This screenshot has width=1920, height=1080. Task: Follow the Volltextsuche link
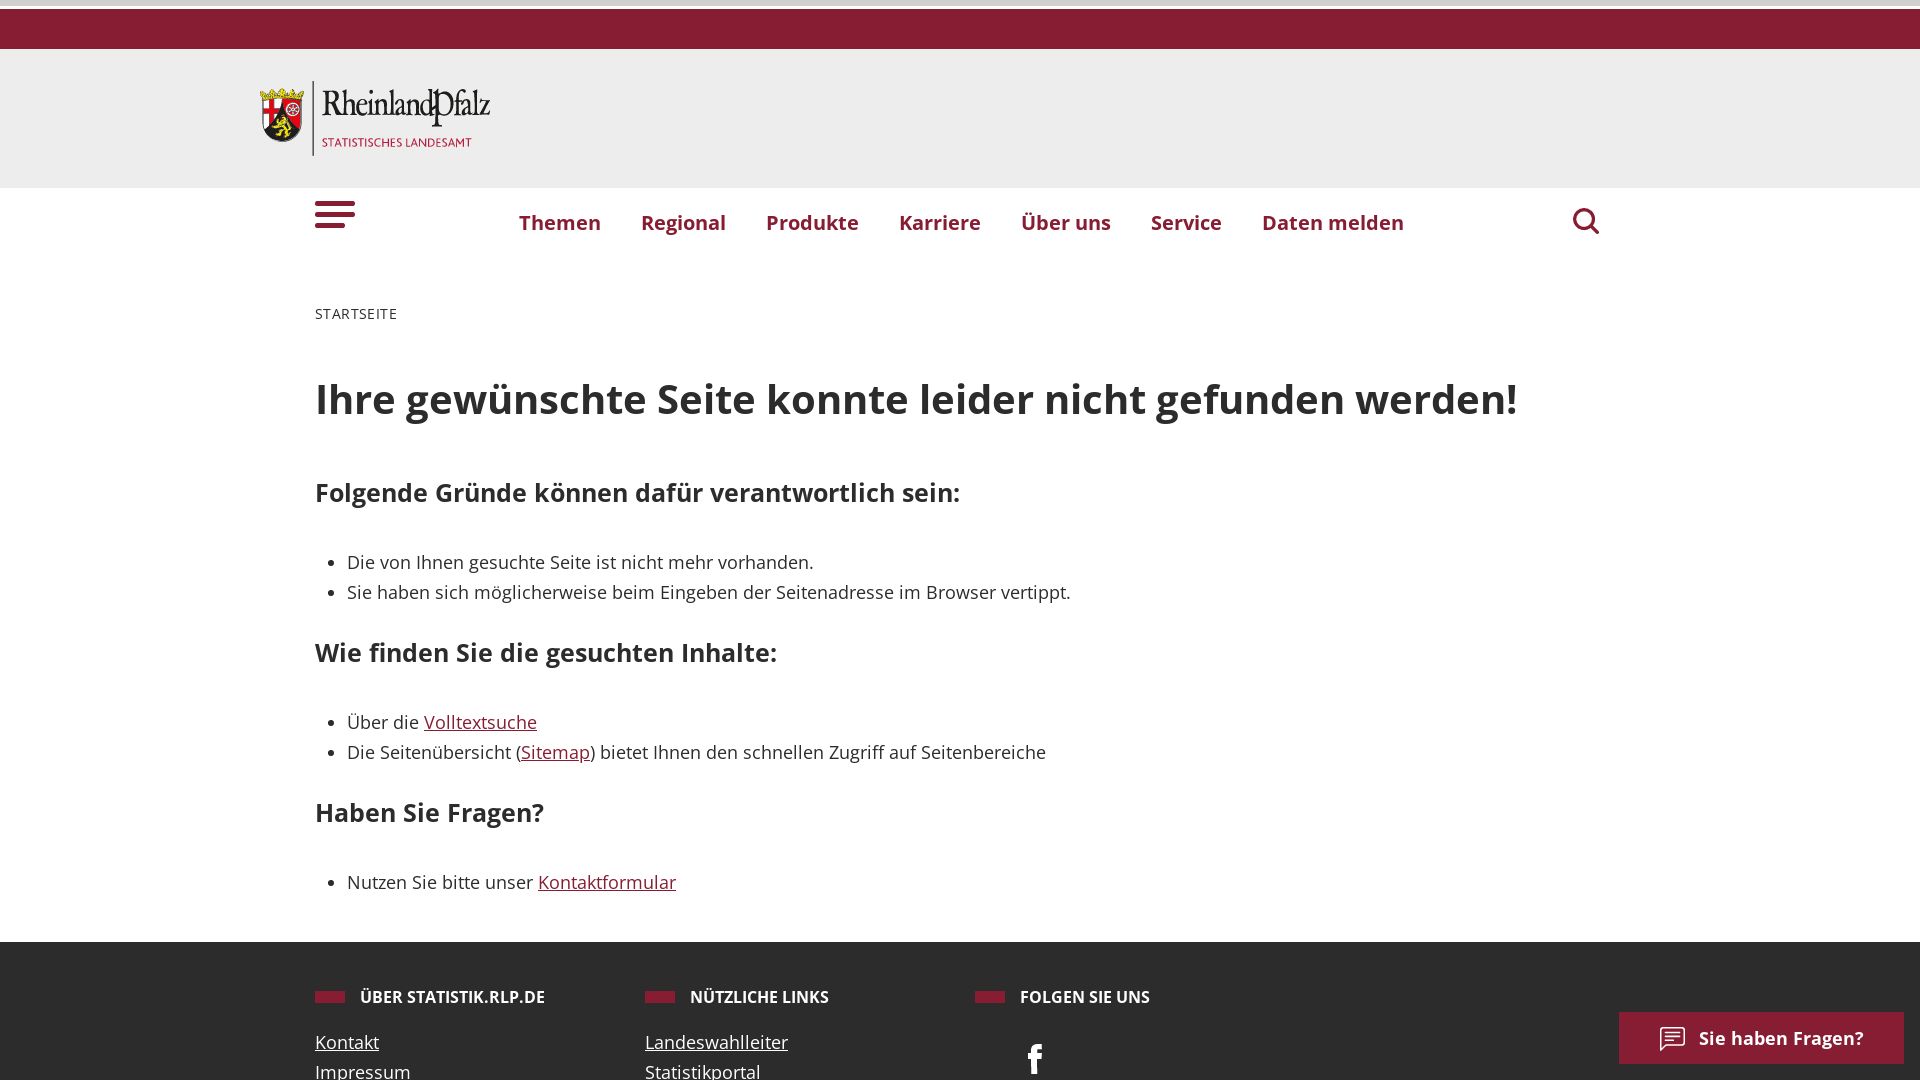(480, 722)
